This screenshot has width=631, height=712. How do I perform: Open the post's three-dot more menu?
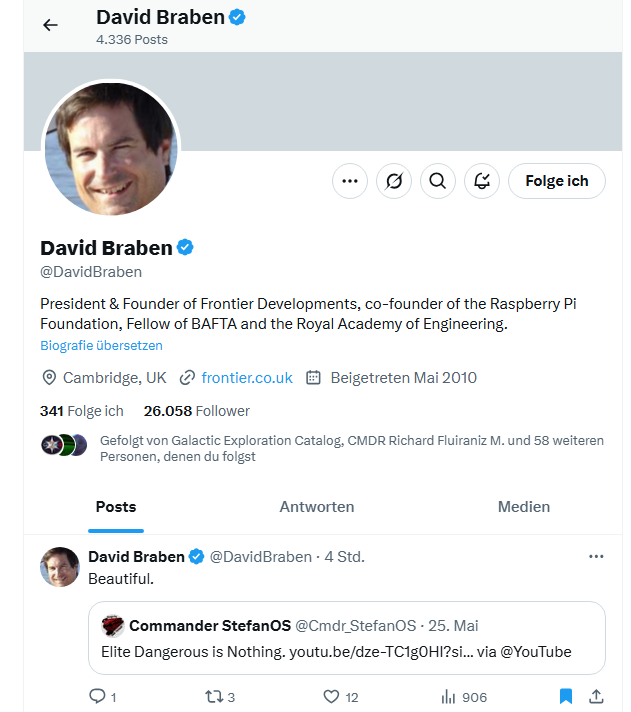pyautogui.click(x=596, y=557)
